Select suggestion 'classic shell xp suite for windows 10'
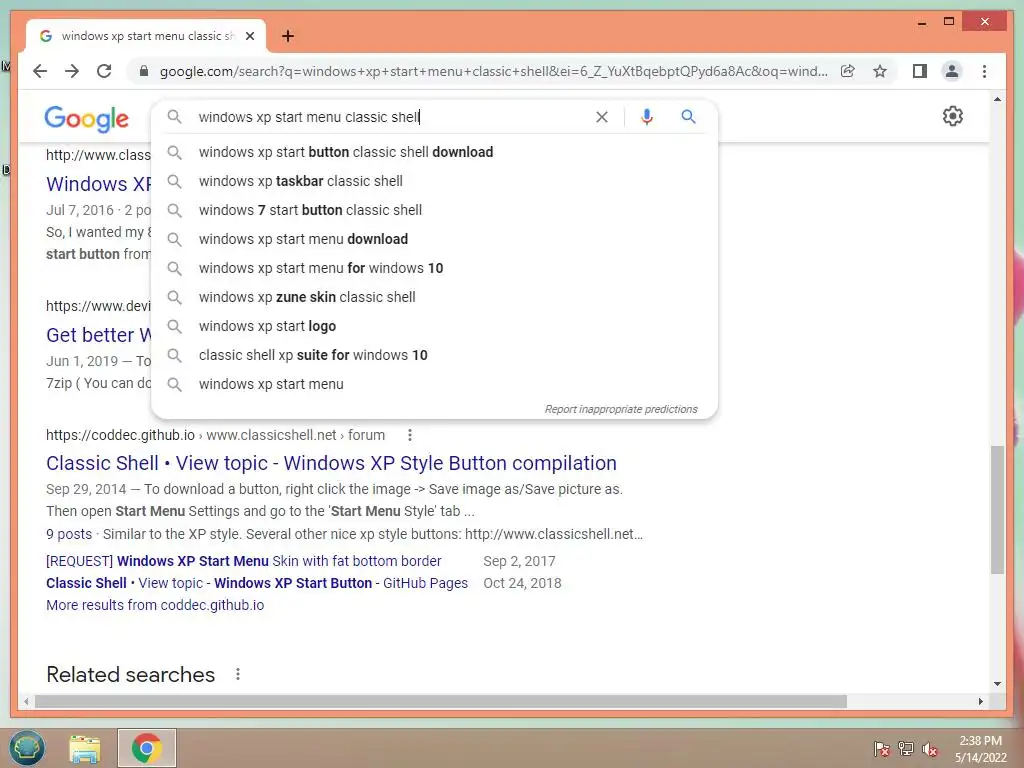 [x=434, y=355]
